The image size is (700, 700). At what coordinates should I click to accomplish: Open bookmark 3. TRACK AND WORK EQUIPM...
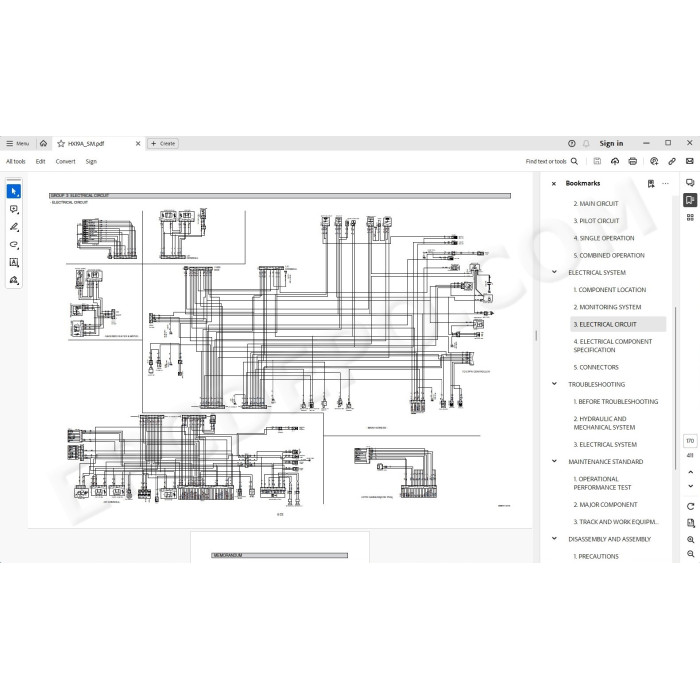(616, 522)
